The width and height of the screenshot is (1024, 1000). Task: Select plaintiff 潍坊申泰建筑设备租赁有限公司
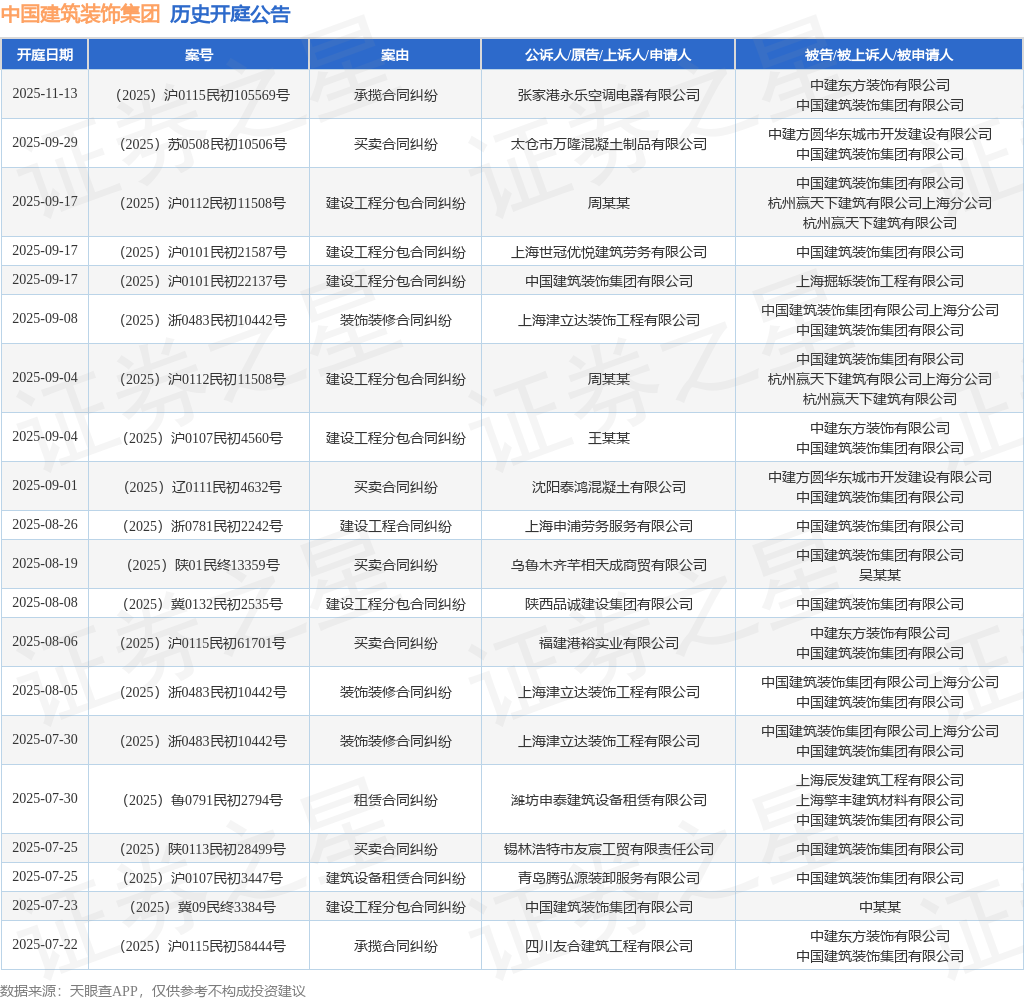608,799
